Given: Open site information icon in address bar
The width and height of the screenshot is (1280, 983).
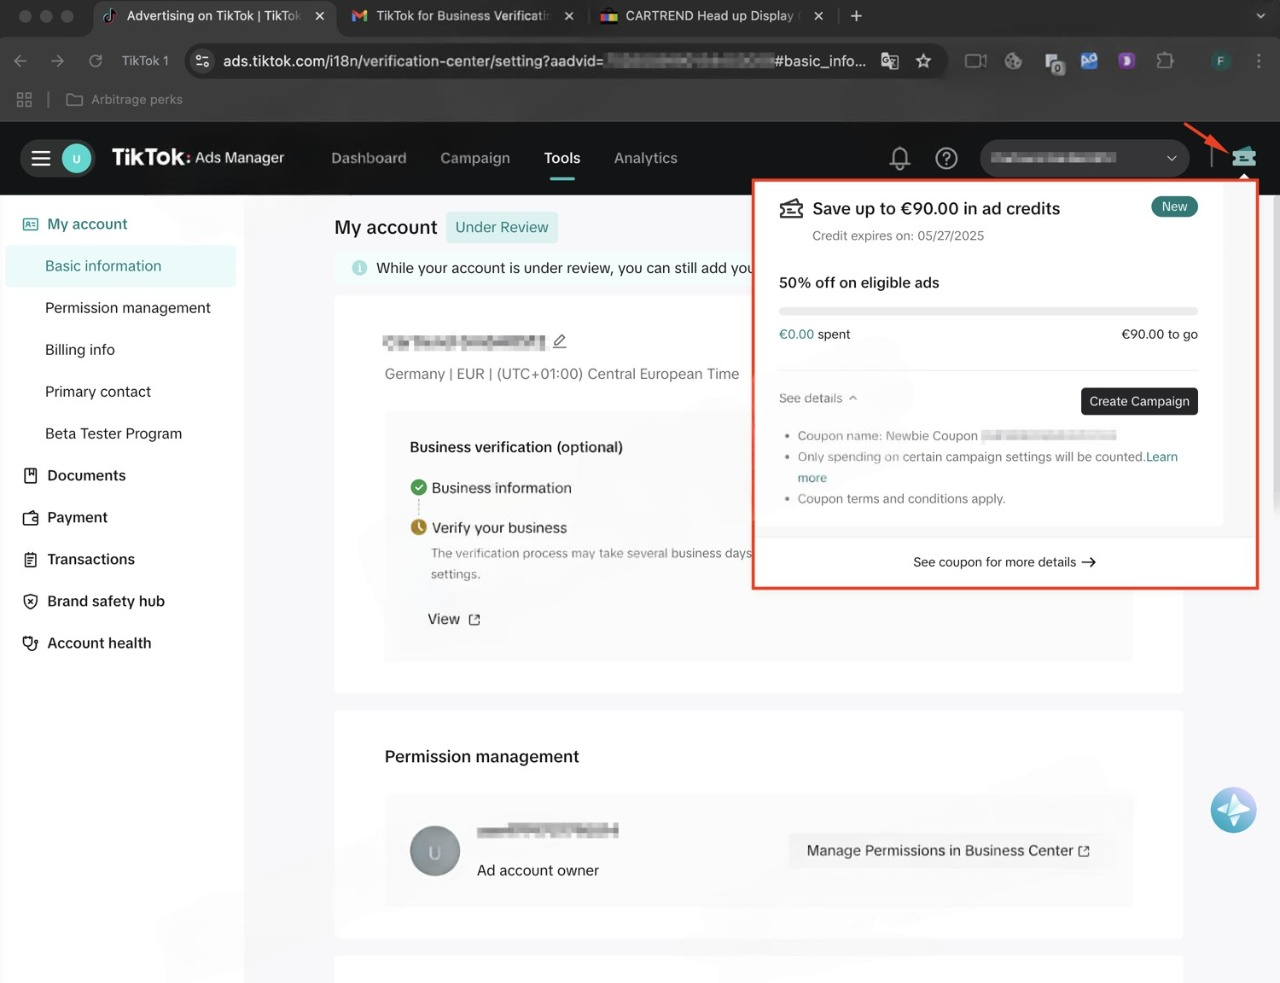Looking at the screenshot, I should coord(202,61).
